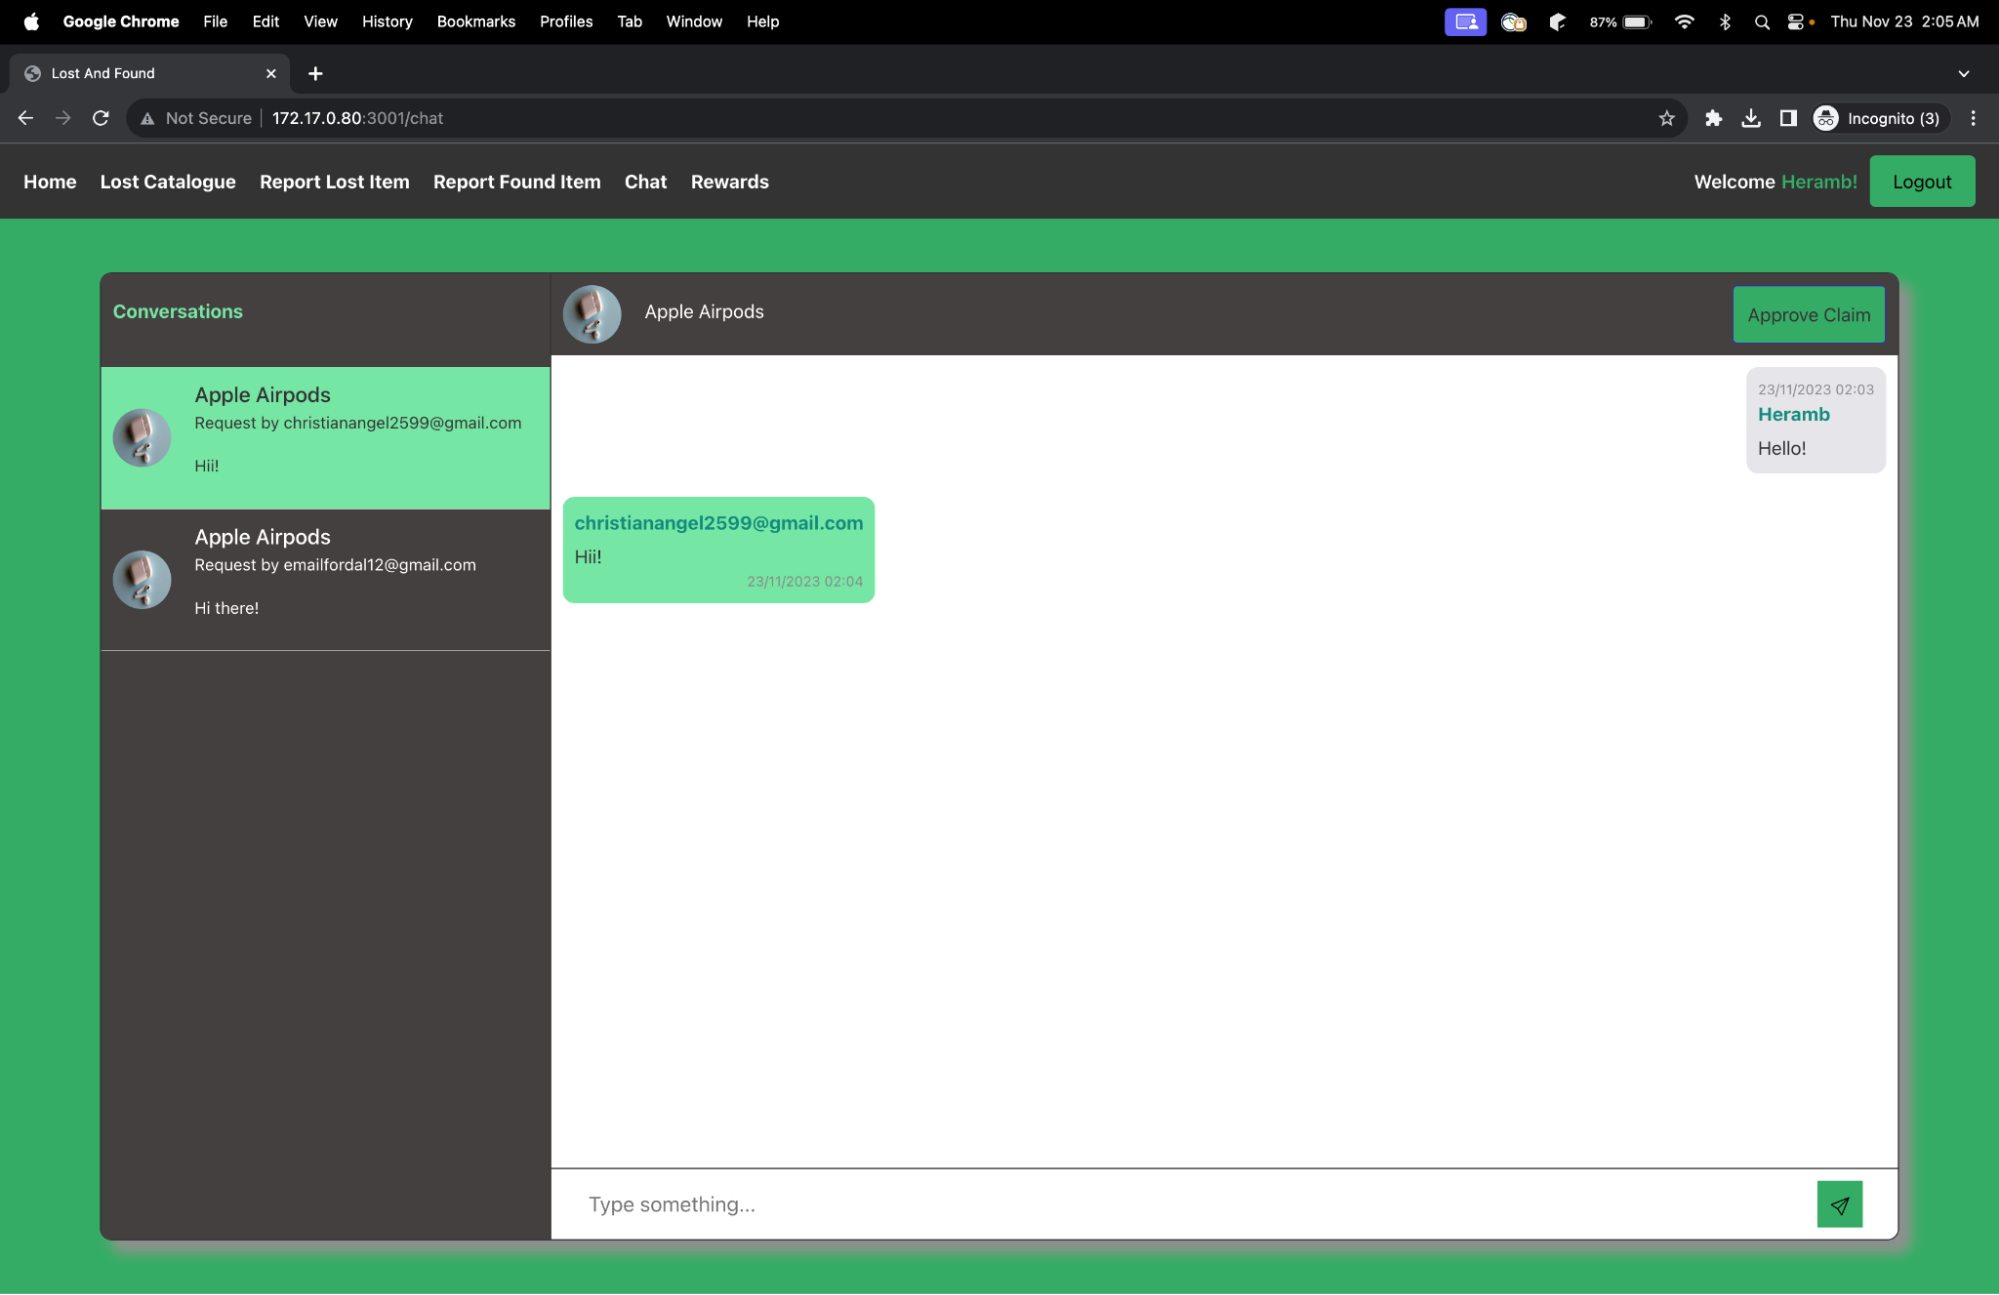Bookmark this page with star icon

tap(1666, 118)
